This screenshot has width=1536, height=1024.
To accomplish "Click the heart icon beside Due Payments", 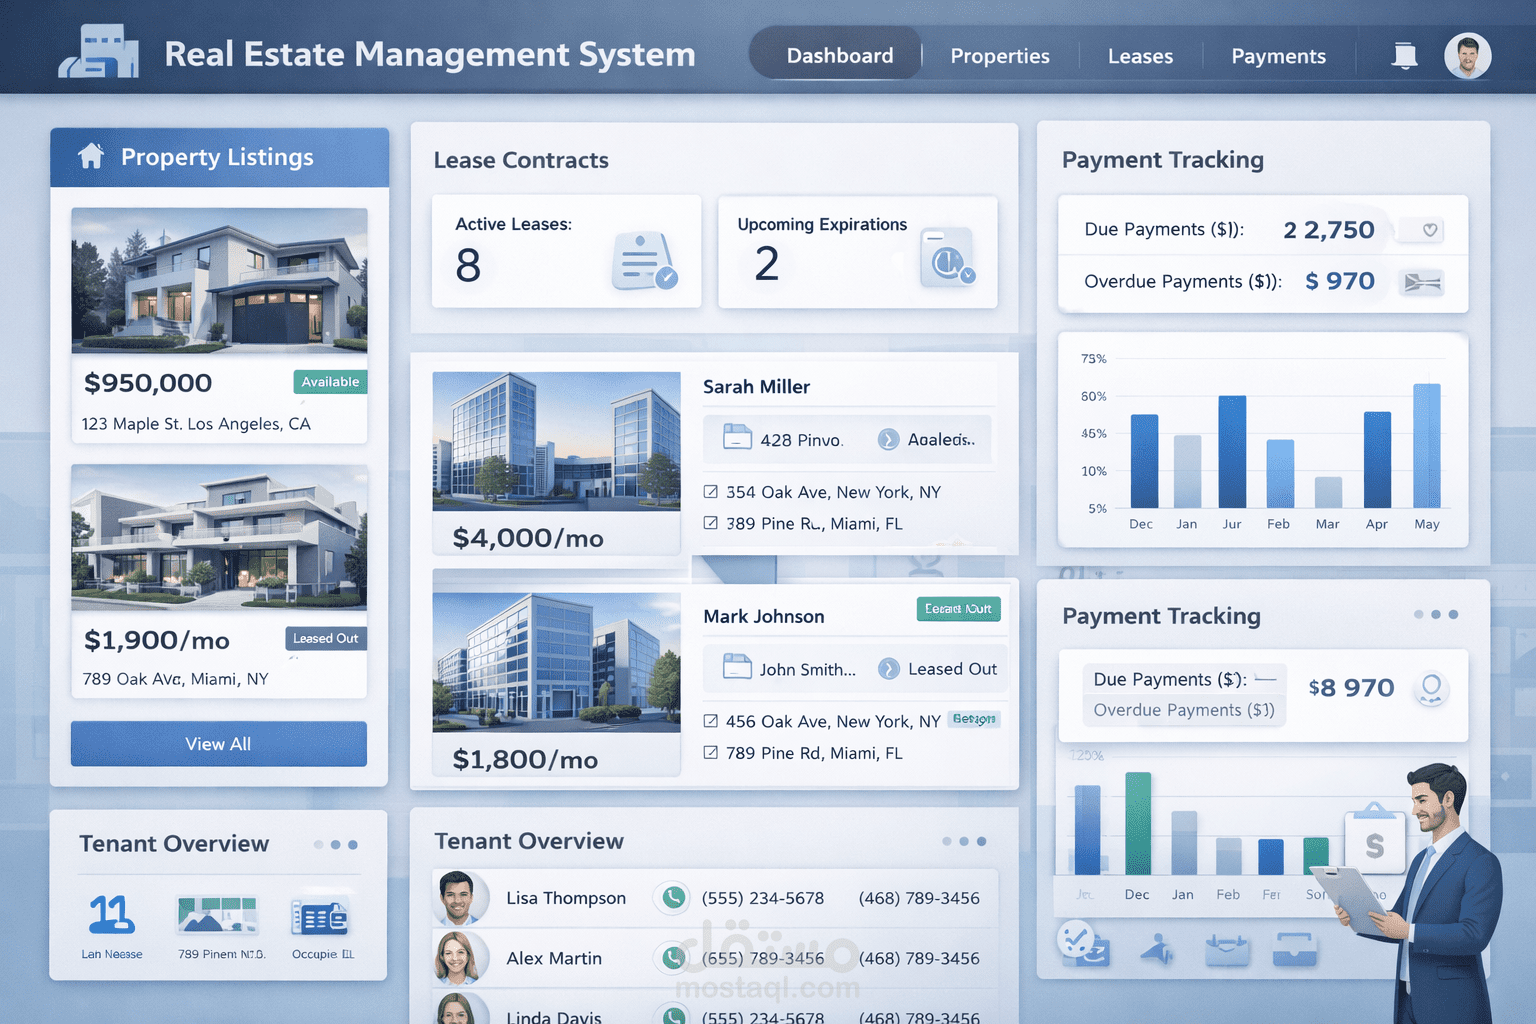I will tap(1428, 229).
